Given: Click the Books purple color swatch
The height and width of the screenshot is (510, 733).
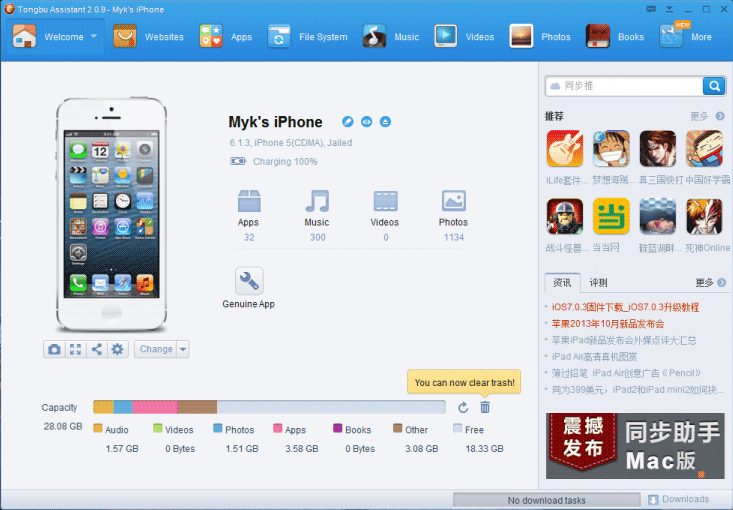Looking at the screenshot, I should (338, 428).
